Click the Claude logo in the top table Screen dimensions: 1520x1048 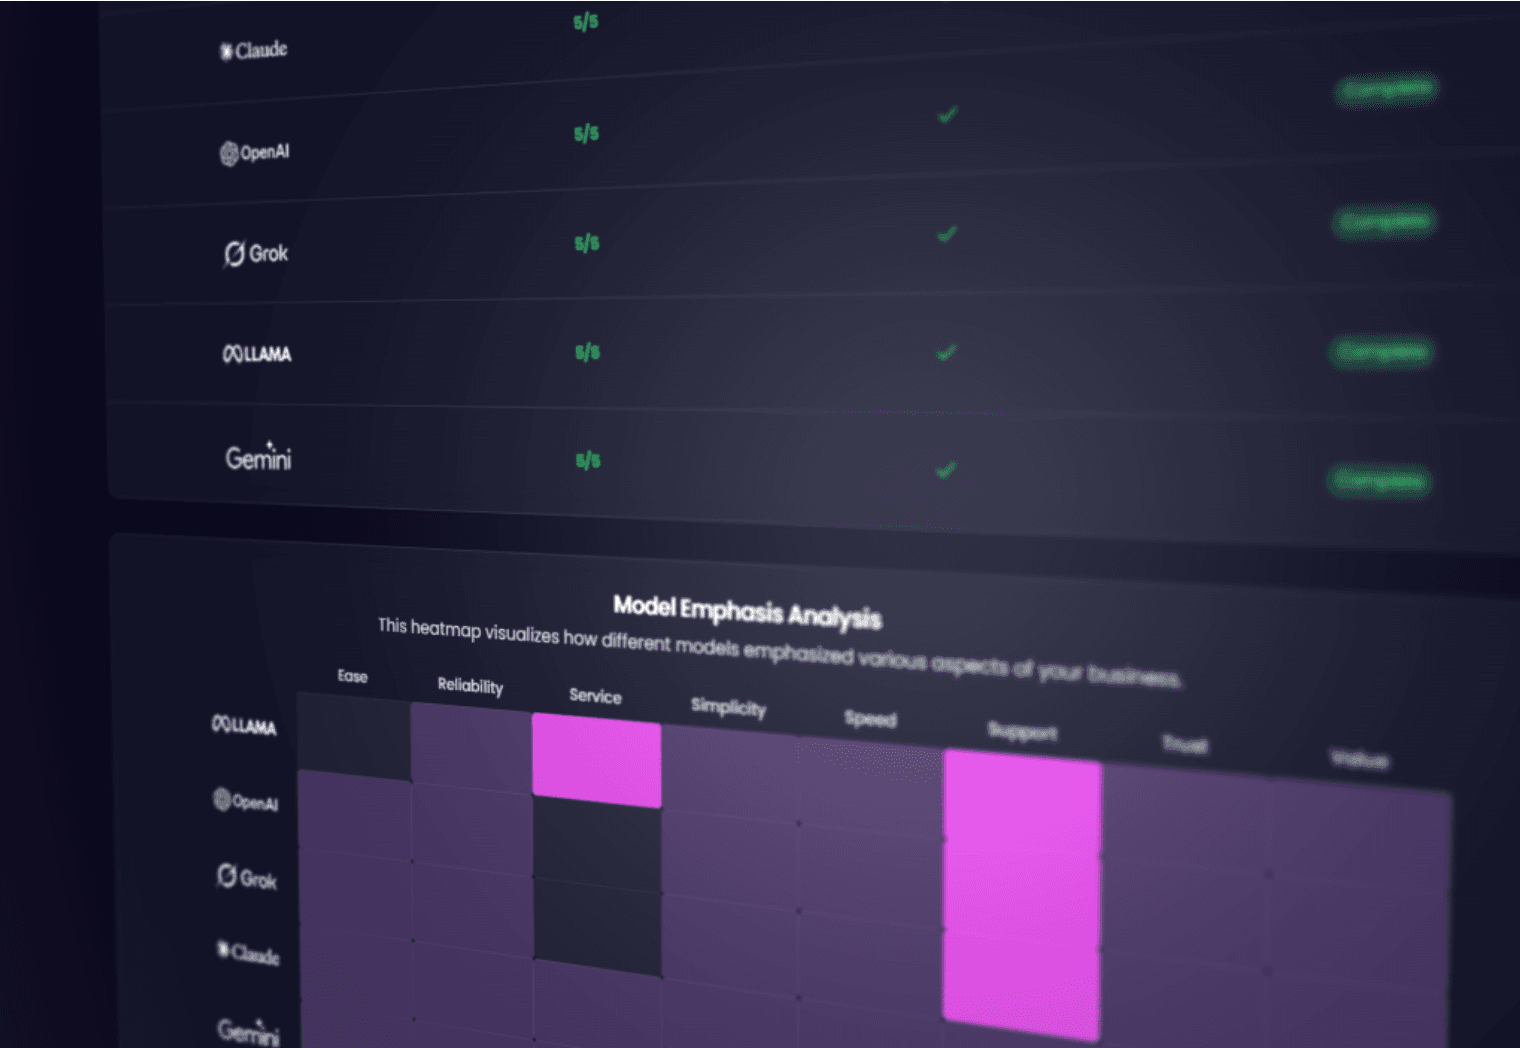pyautogui.click(x=254, y=50)
